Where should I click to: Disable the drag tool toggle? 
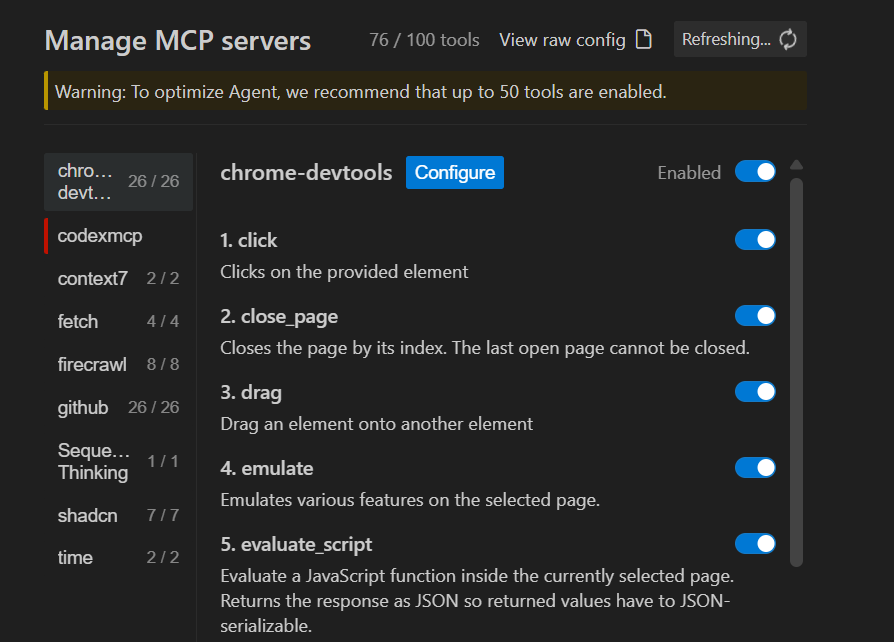(x=755, y=392)
